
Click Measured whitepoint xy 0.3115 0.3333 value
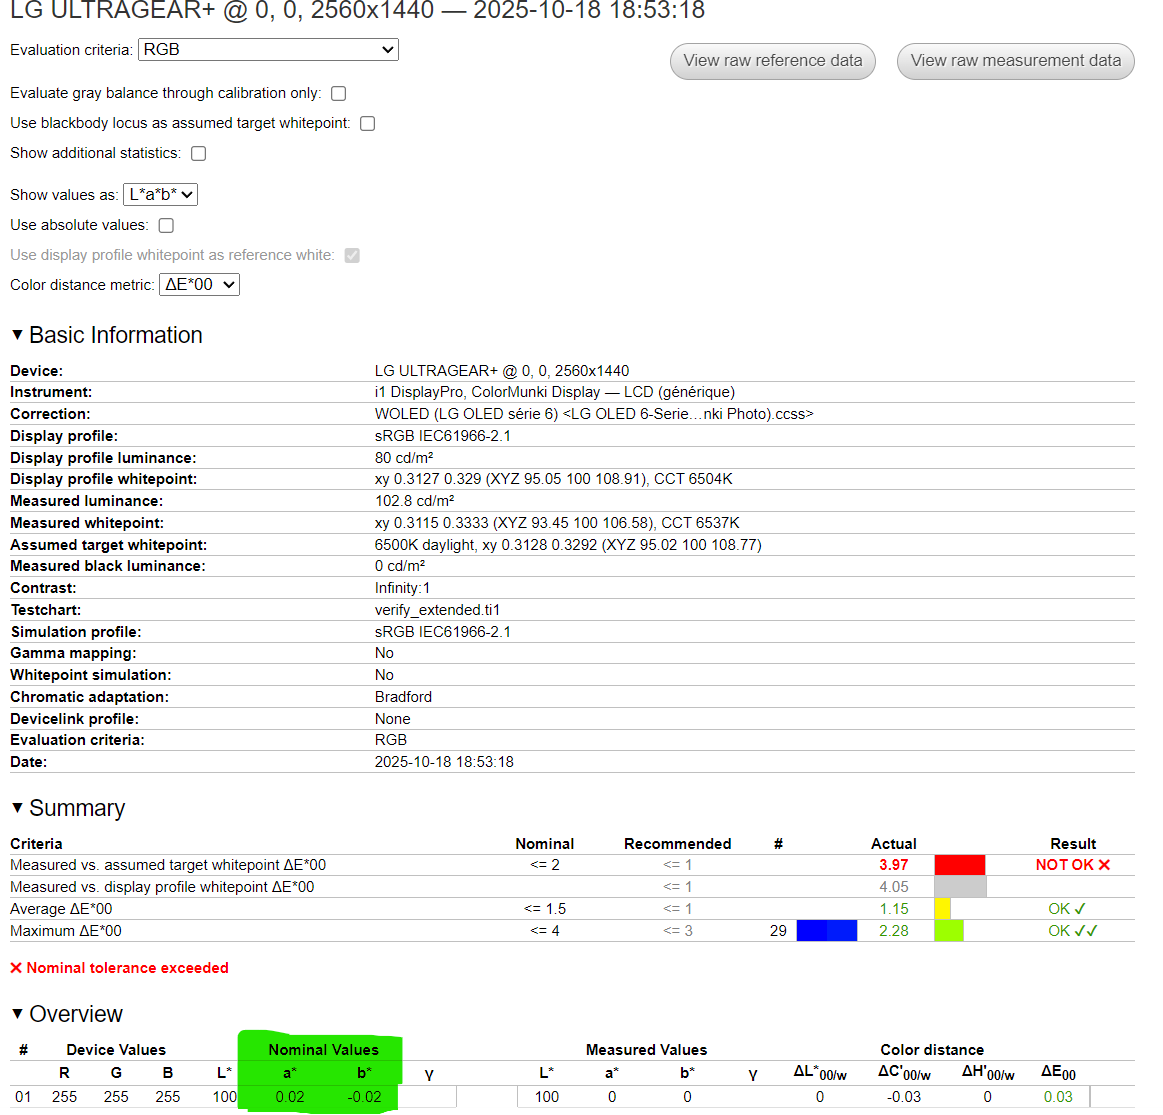(557, 523)
